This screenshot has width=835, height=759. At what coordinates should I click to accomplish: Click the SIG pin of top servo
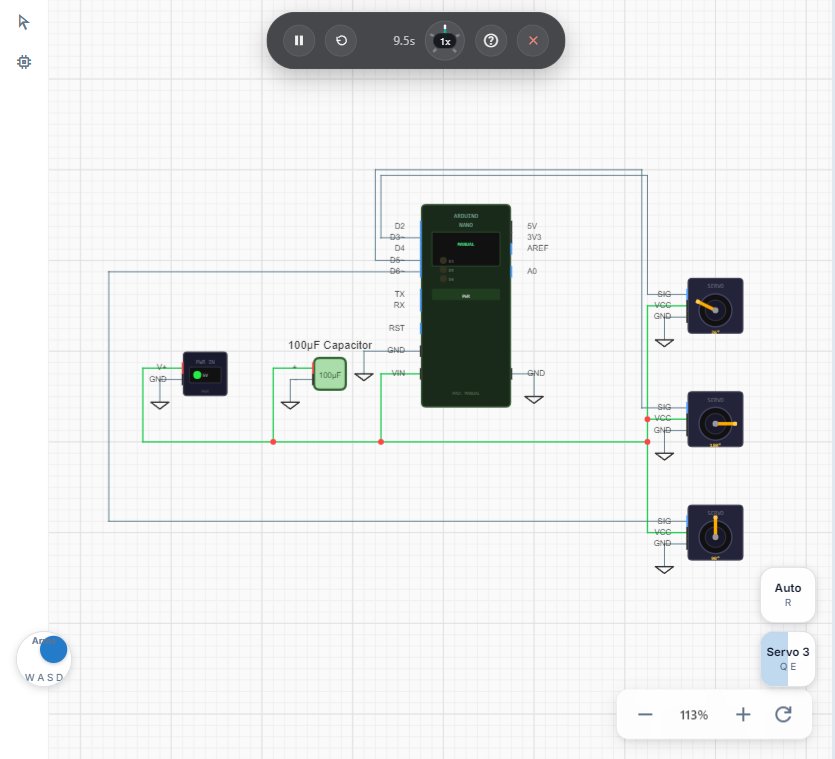click(x=664, y=294)
